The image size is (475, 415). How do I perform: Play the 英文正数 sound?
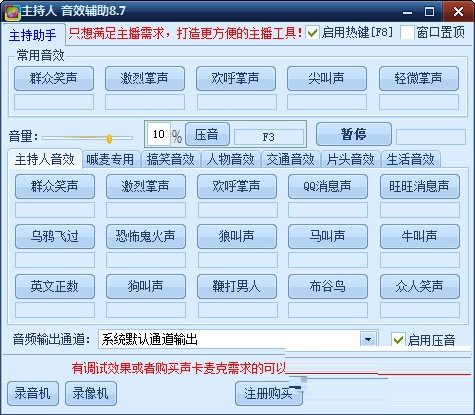(x=55, y=286)
